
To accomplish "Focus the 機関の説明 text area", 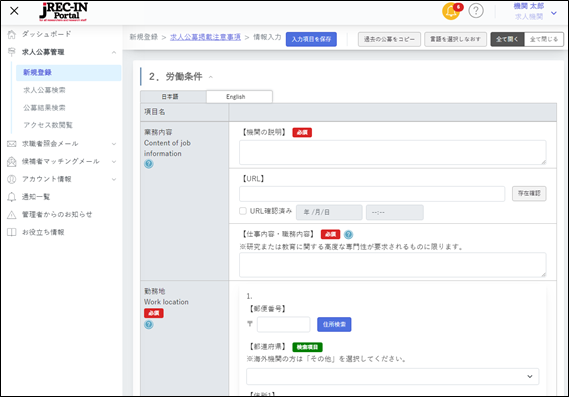I will click(392, 152).
